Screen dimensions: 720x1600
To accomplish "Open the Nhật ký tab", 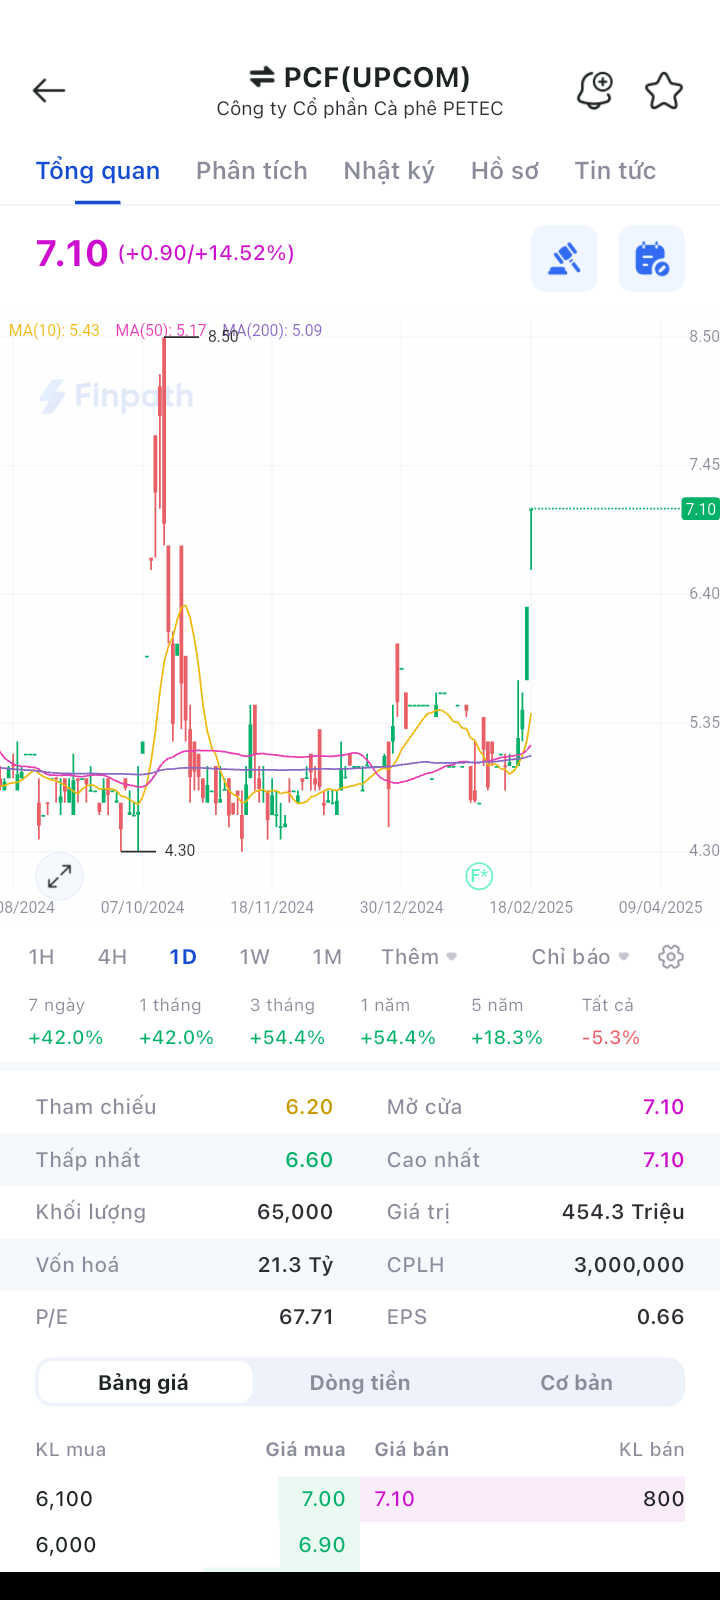I will [389, 171].
